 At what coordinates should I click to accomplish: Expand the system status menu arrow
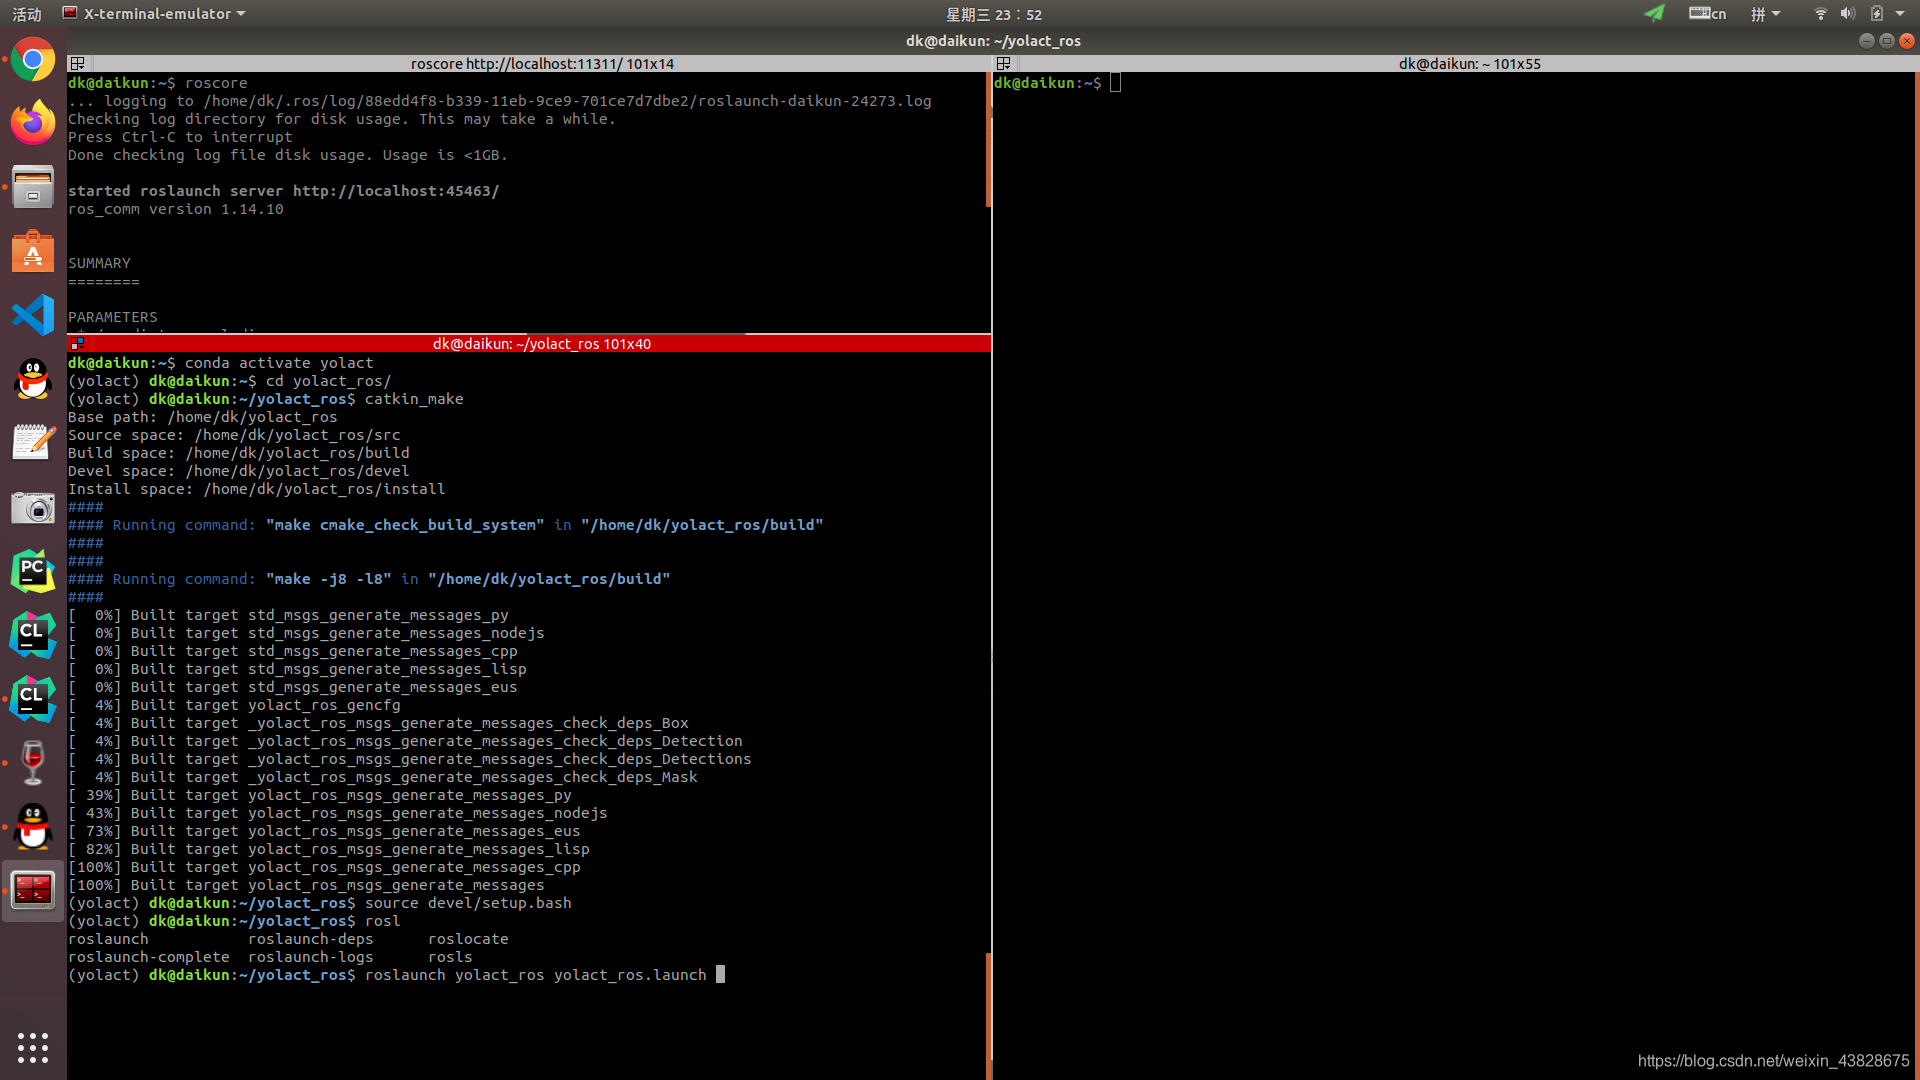click(1900, 14)
